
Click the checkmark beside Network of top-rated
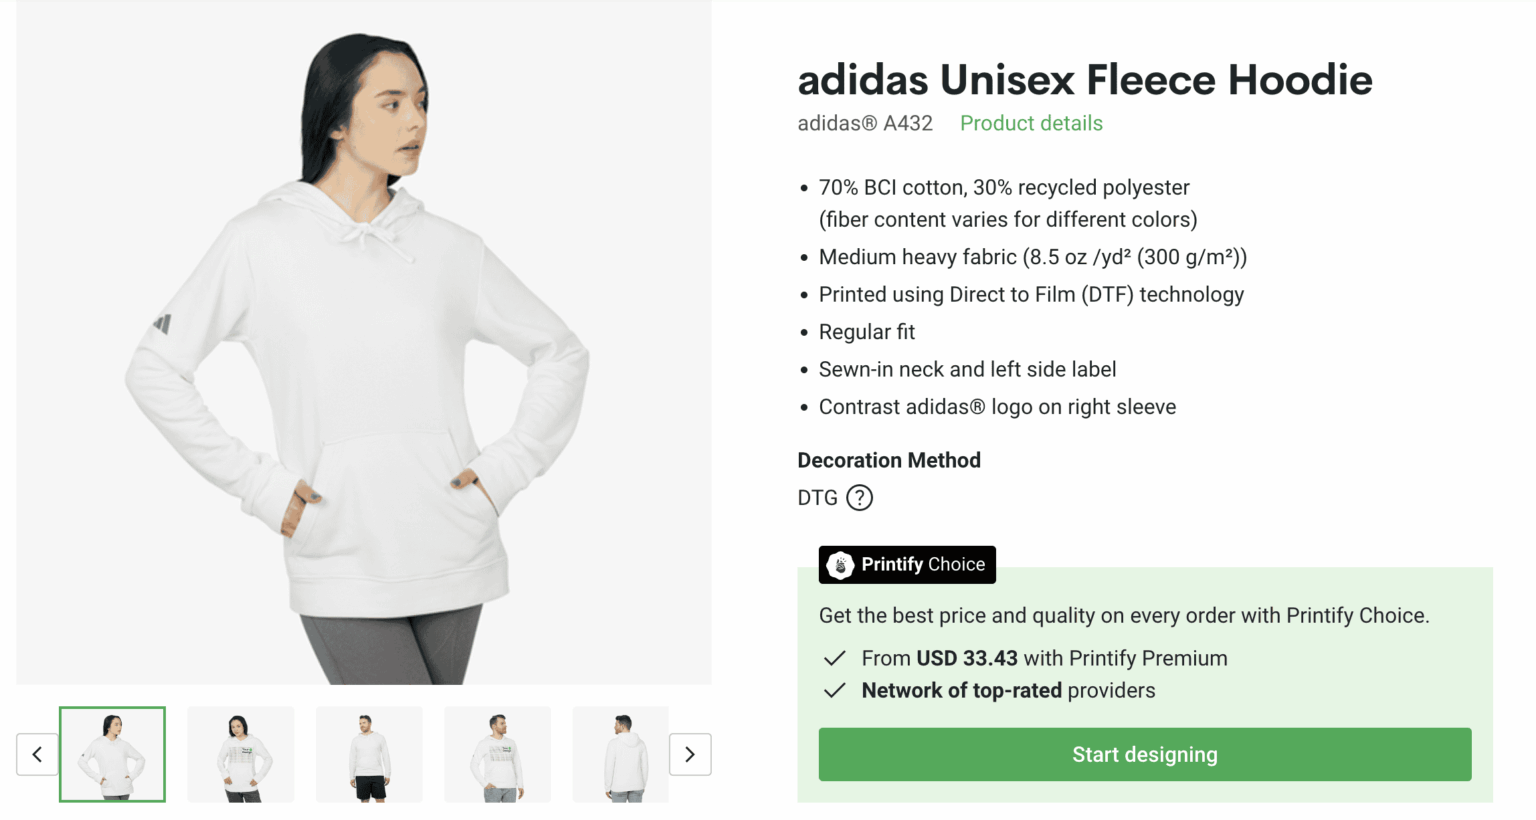pyautogui.click(x=834, y=691)
